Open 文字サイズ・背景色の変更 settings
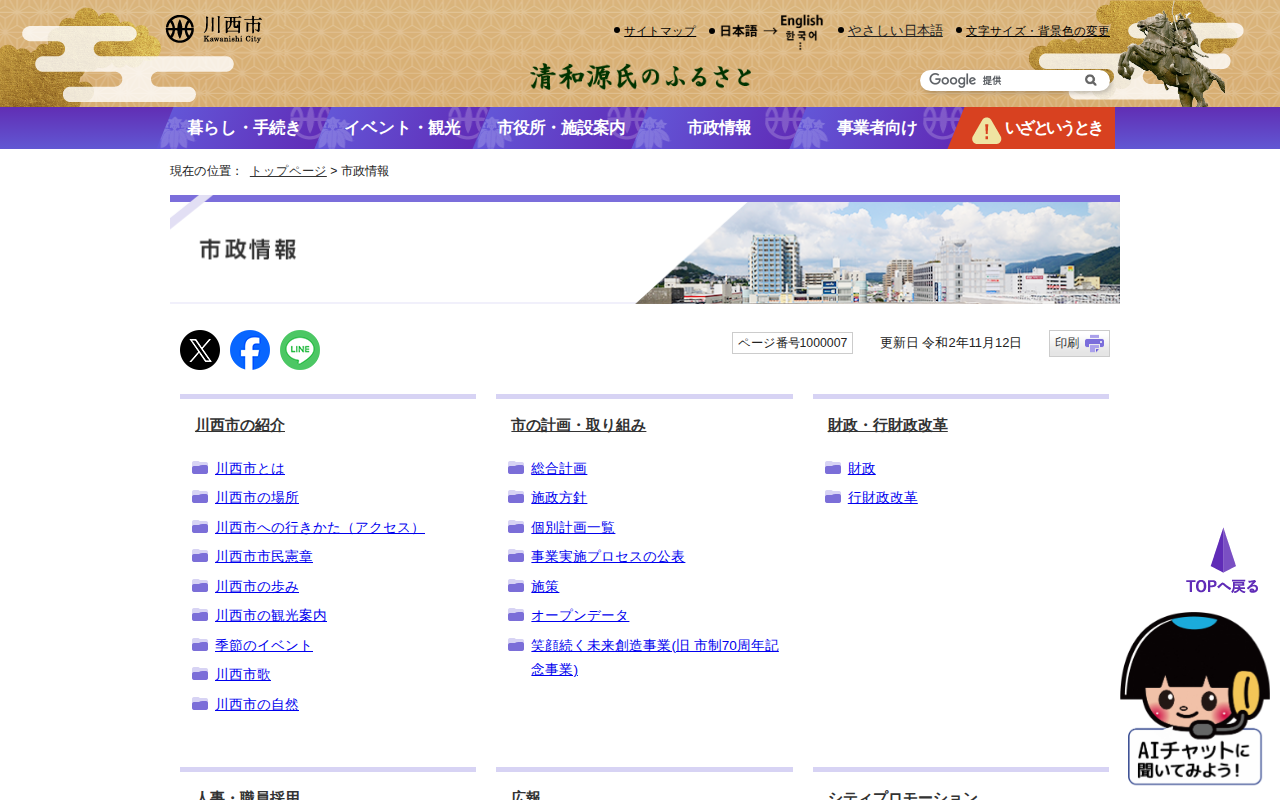The image size is (1280, 800). point(1037,31)
